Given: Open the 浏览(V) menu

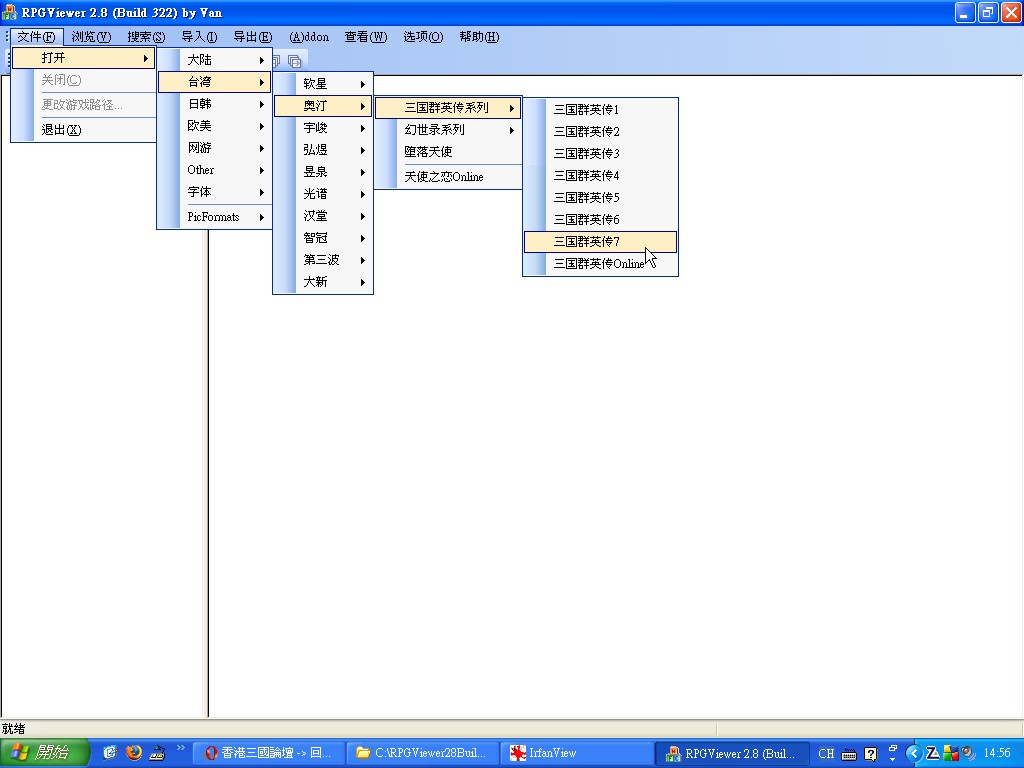Looking at the screenshot, I should coord(91,37).
